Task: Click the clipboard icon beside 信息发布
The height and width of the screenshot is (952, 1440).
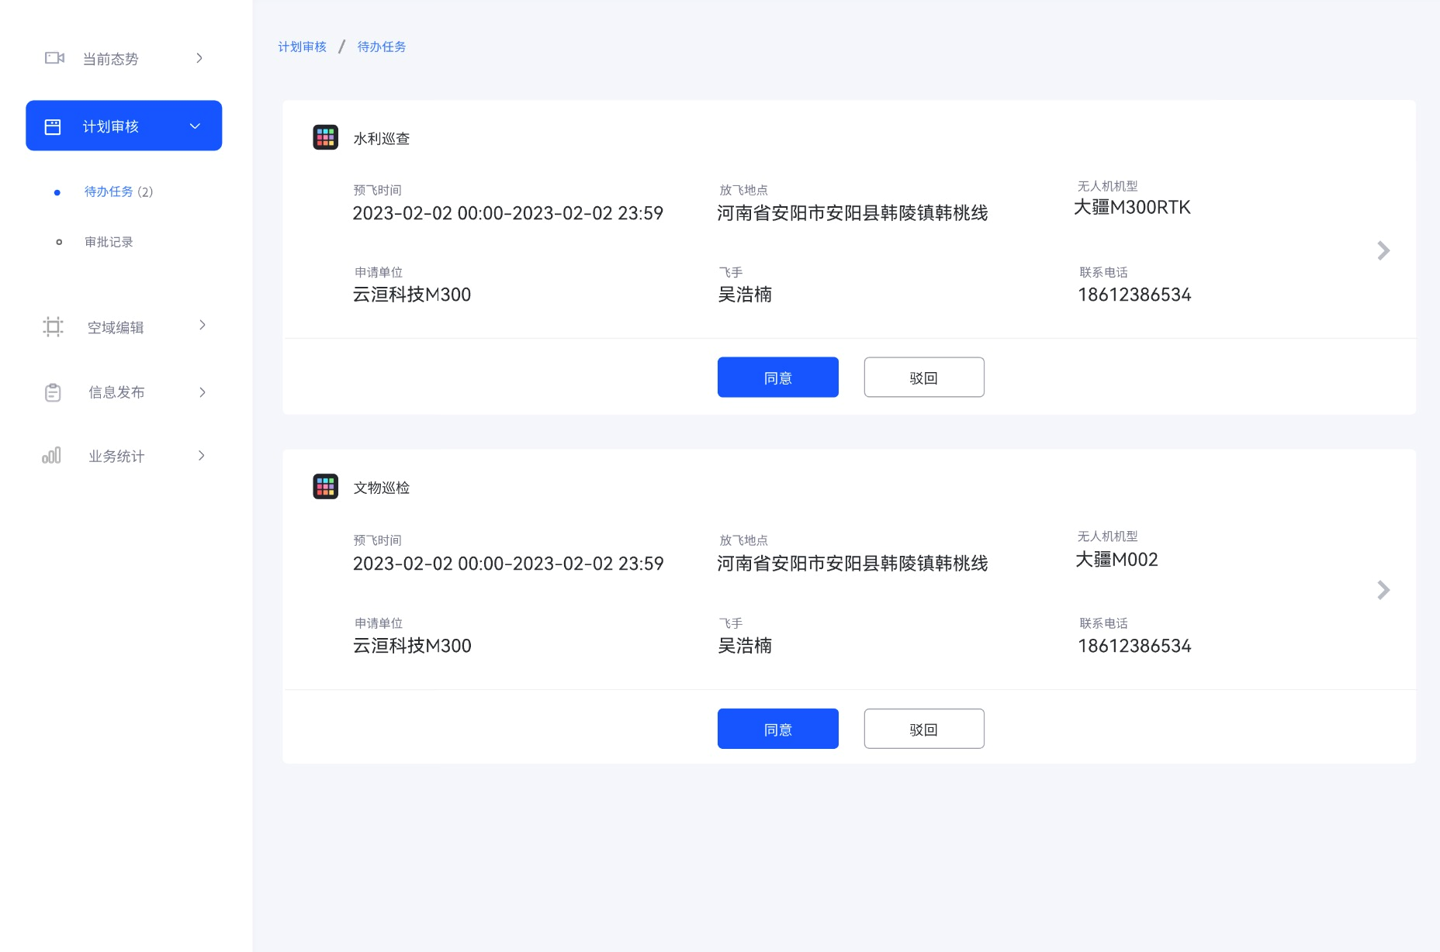Action: (53, 393)
